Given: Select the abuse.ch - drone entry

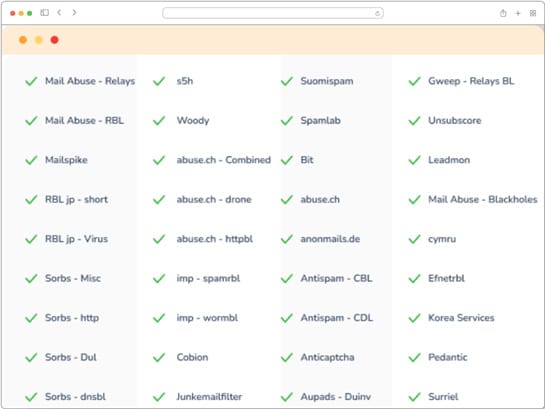Looking at the screenshot, I should [x=214, y=199].
